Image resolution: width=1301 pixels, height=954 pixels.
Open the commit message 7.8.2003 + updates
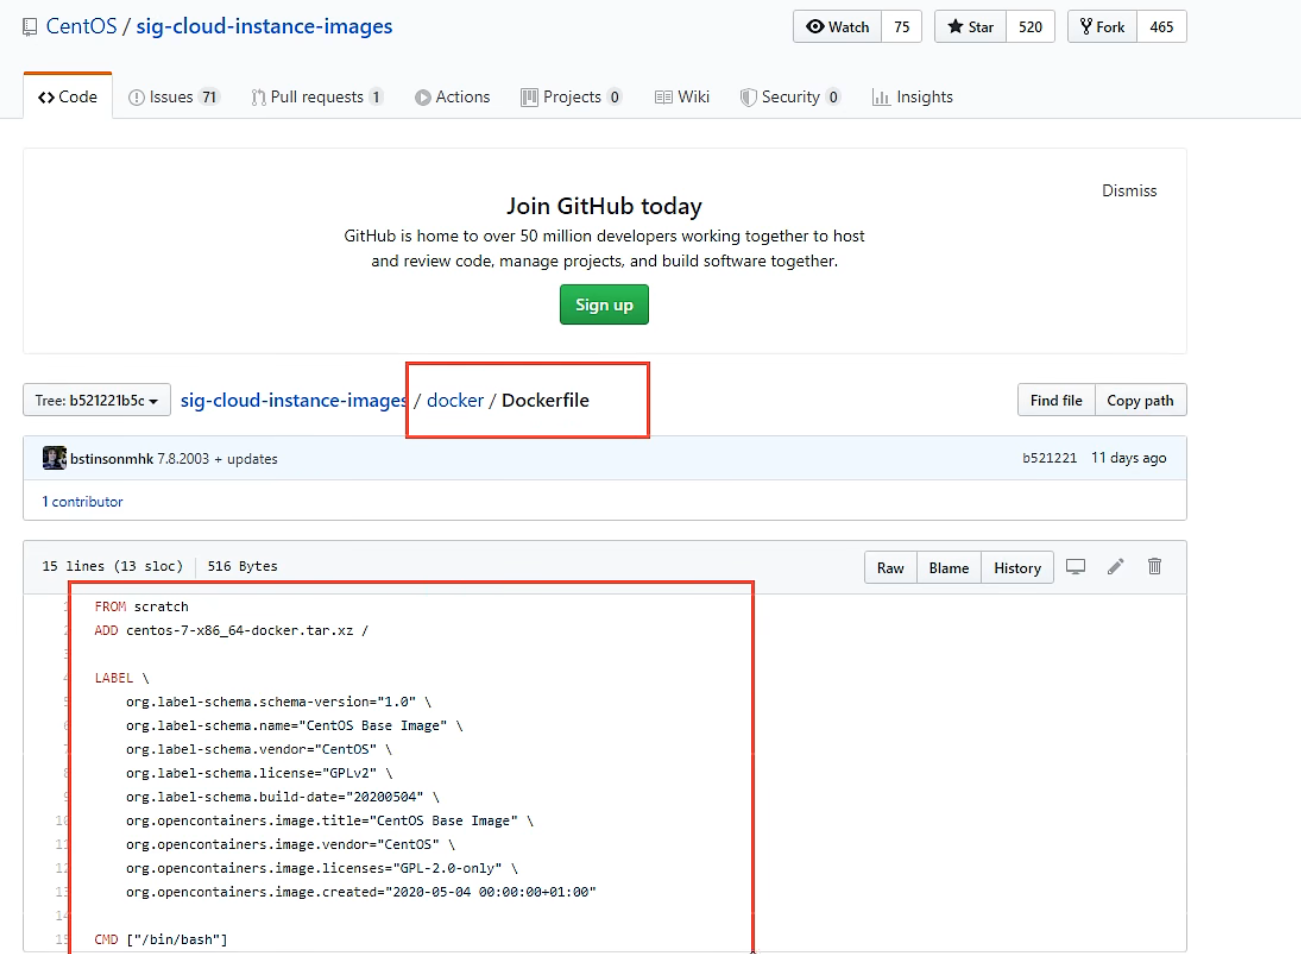(217, 459)
